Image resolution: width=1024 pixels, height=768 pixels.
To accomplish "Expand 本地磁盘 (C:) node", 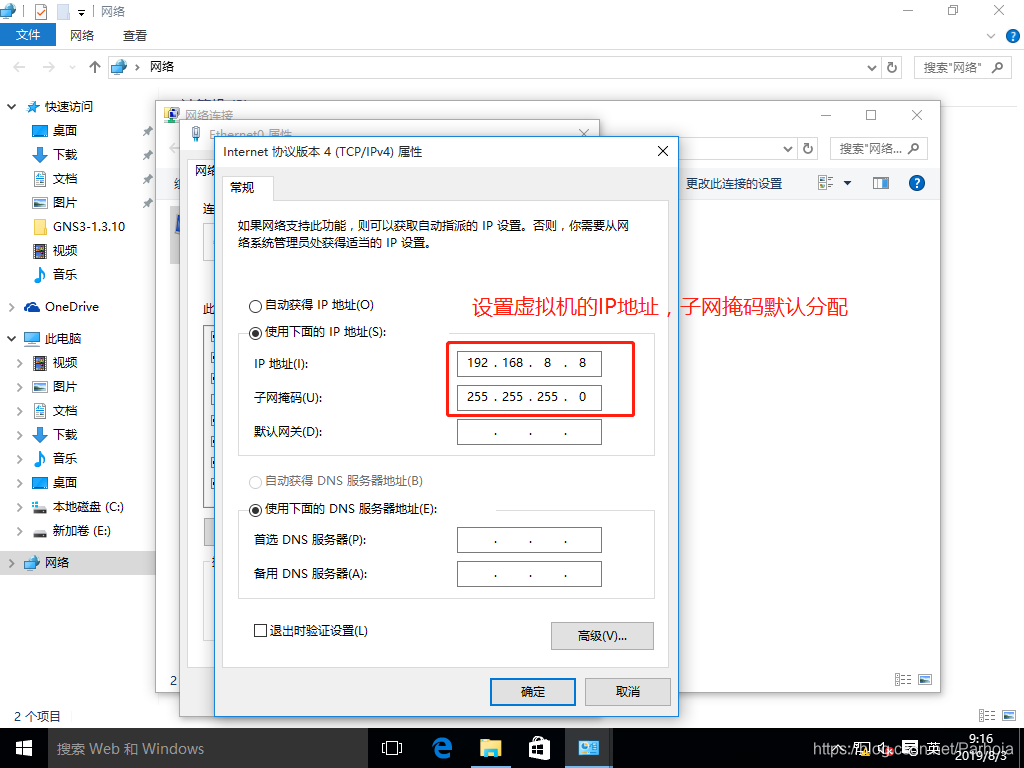I will [20, 507].
